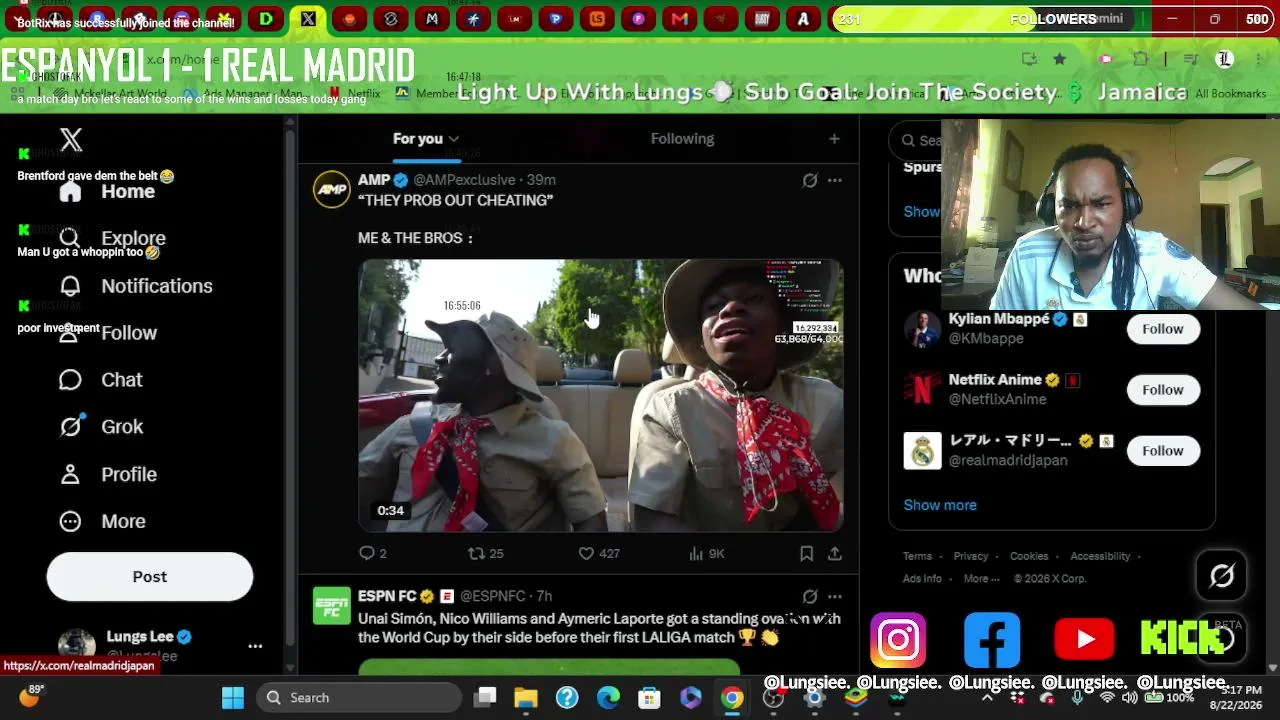Open the ESPN FC profile avatar
This screenshot has height=720, width=1280.
(x=332, y=606)
